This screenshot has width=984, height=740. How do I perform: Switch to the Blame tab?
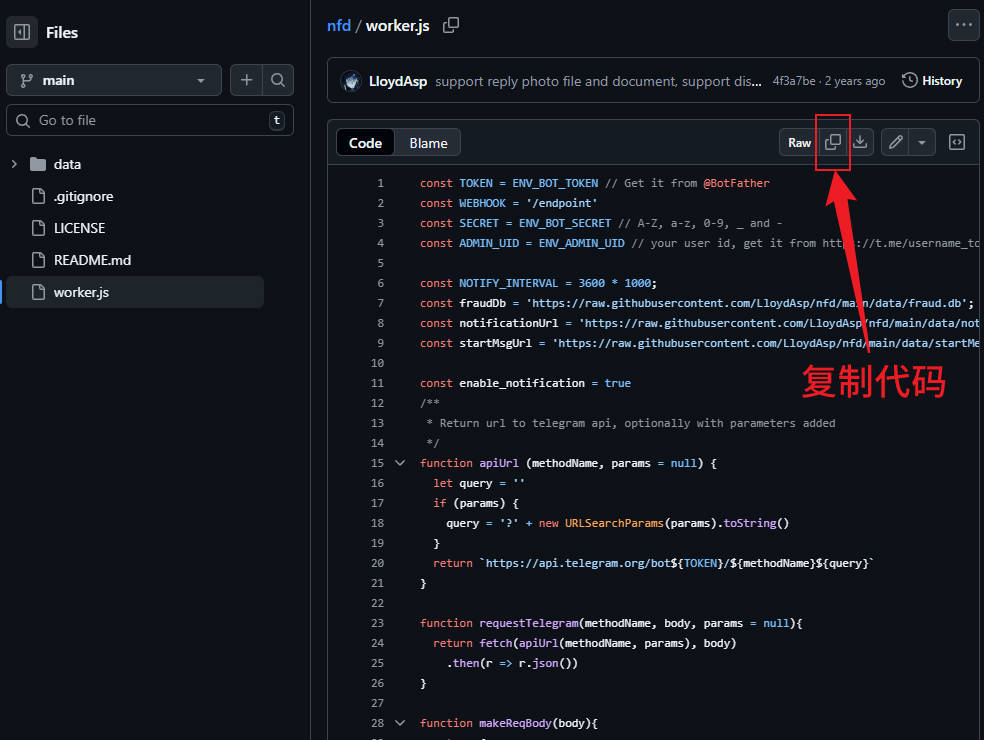(x=428, y=143)
